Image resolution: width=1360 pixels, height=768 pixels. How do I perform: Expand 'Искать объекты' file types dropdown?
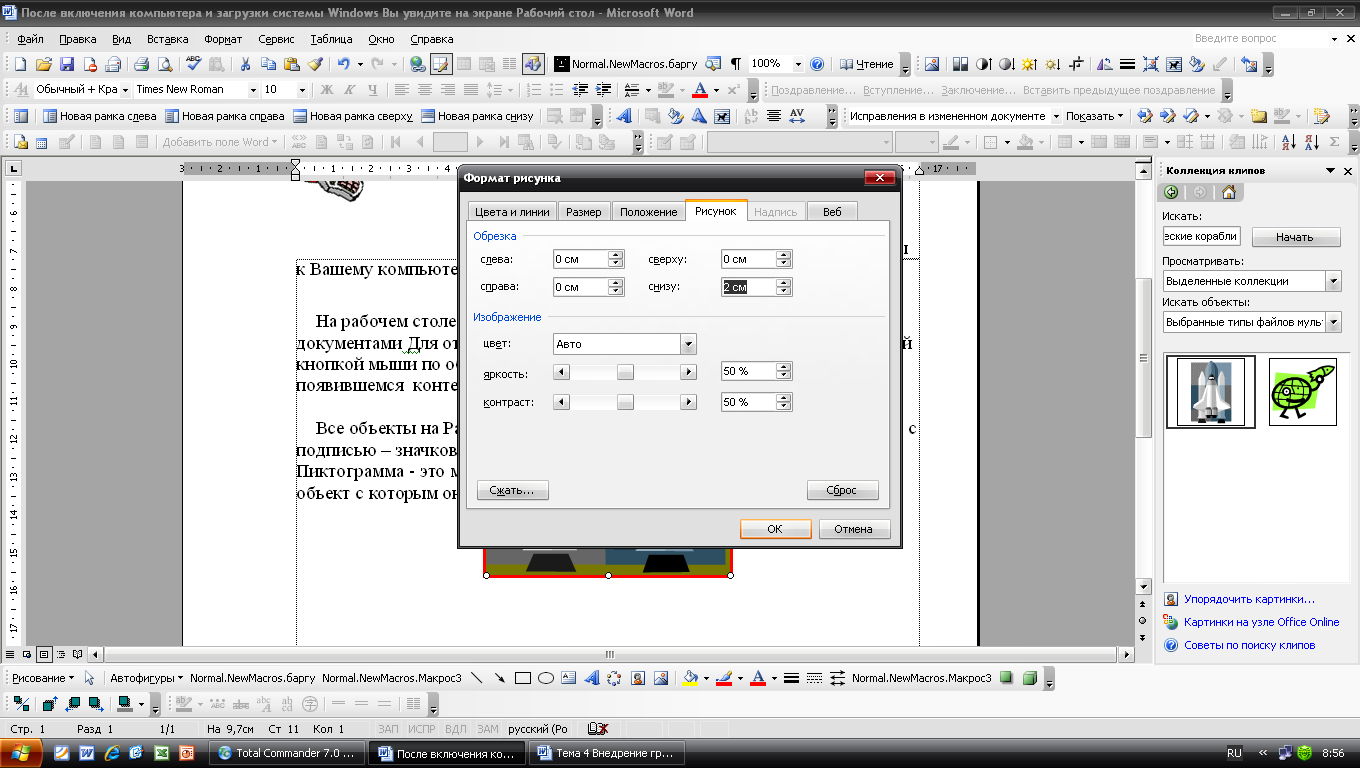(x=1333, y=322)
